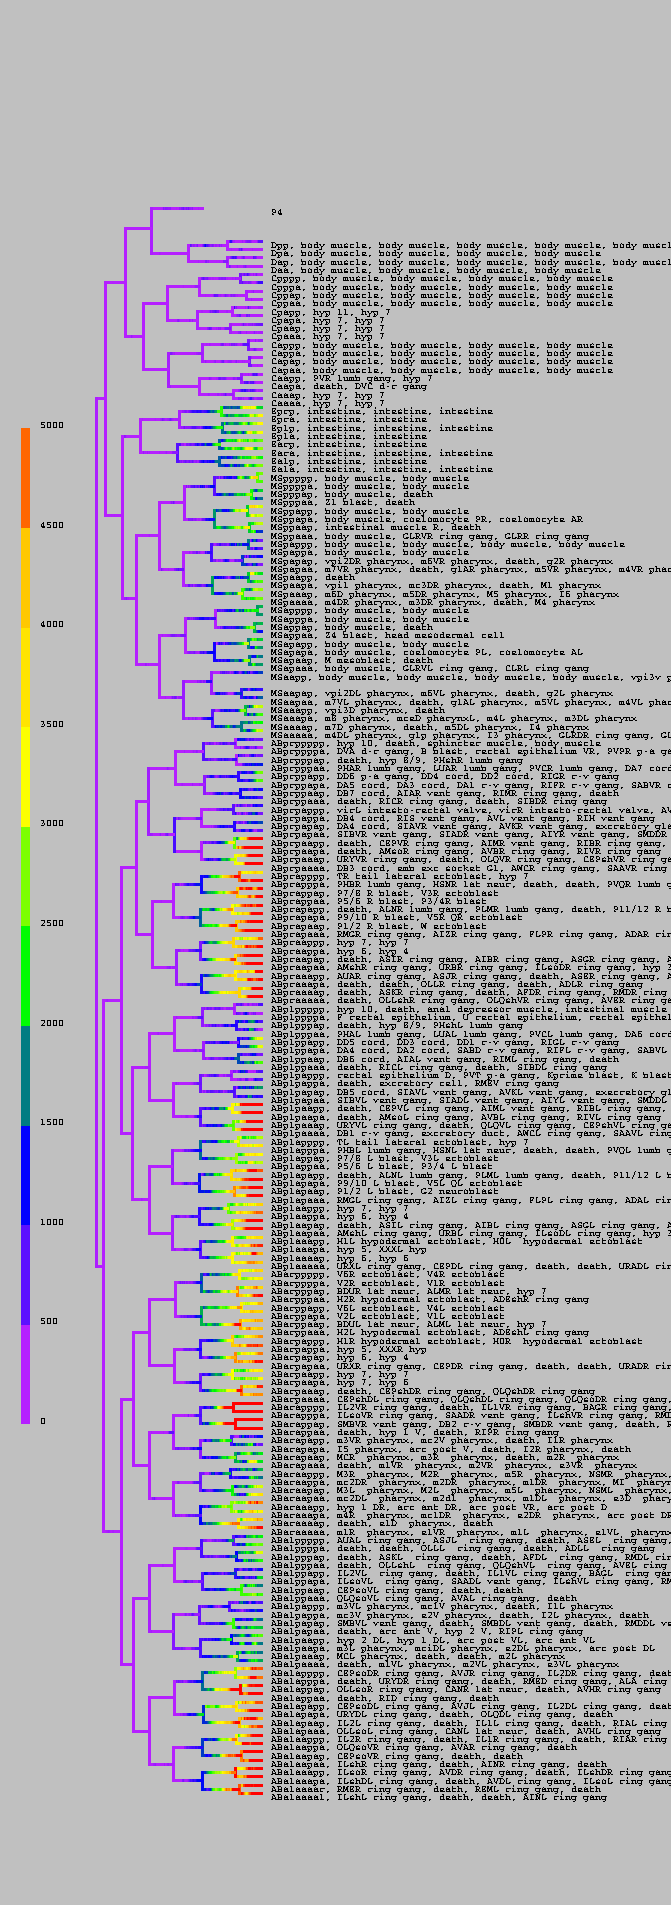Pick the green 2000-2500 color band

(x=26, y=975)
